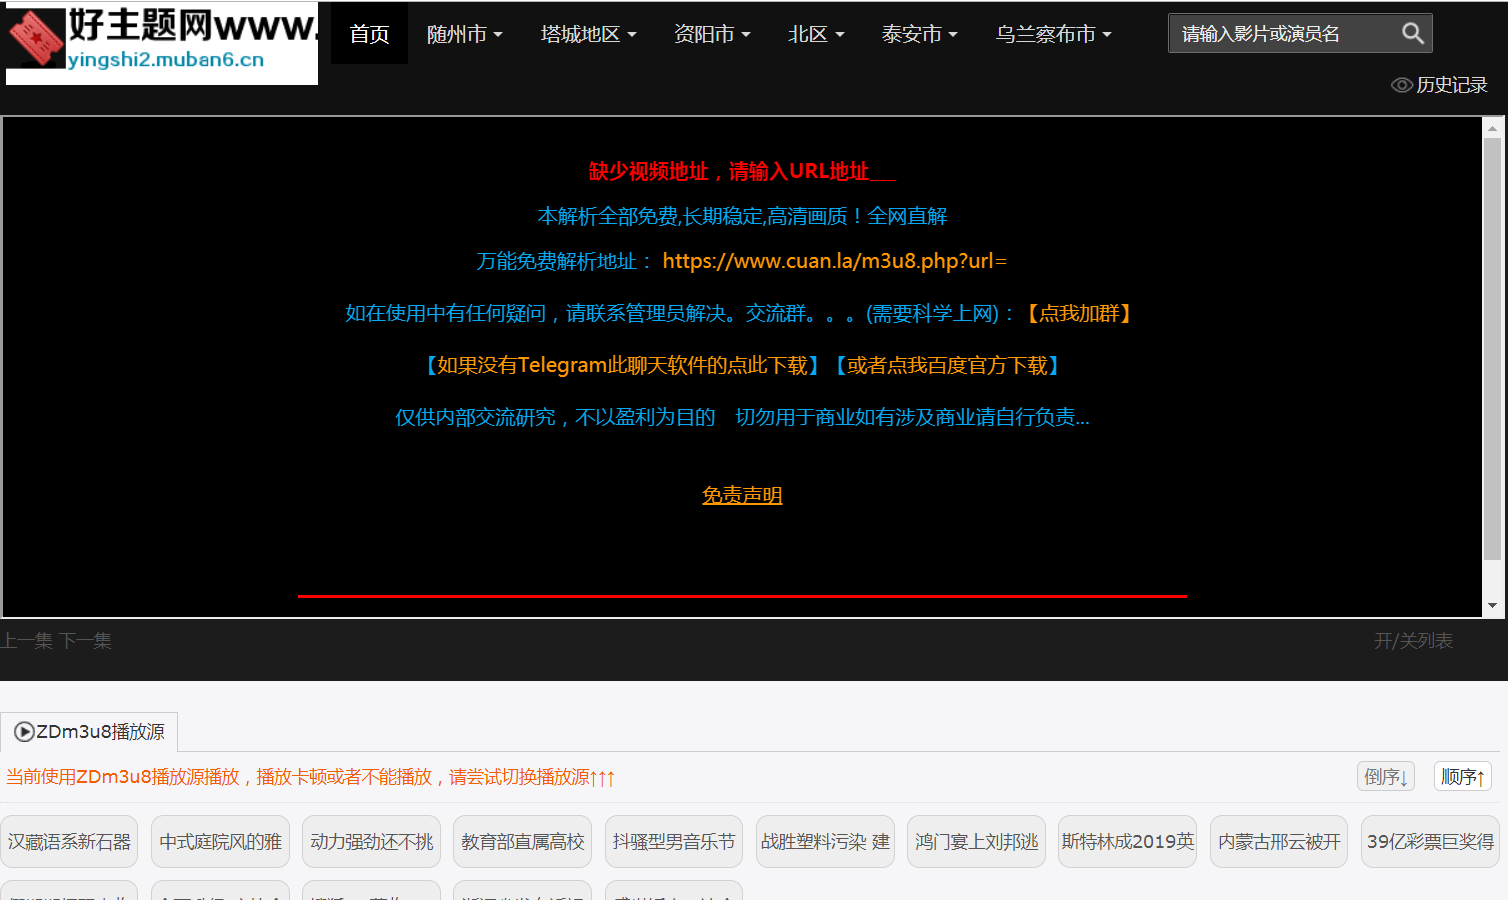This screenshot has width=1508, height=900.
Task: Click the 【点我加群】 join group link
Action: pos(1078,314)
